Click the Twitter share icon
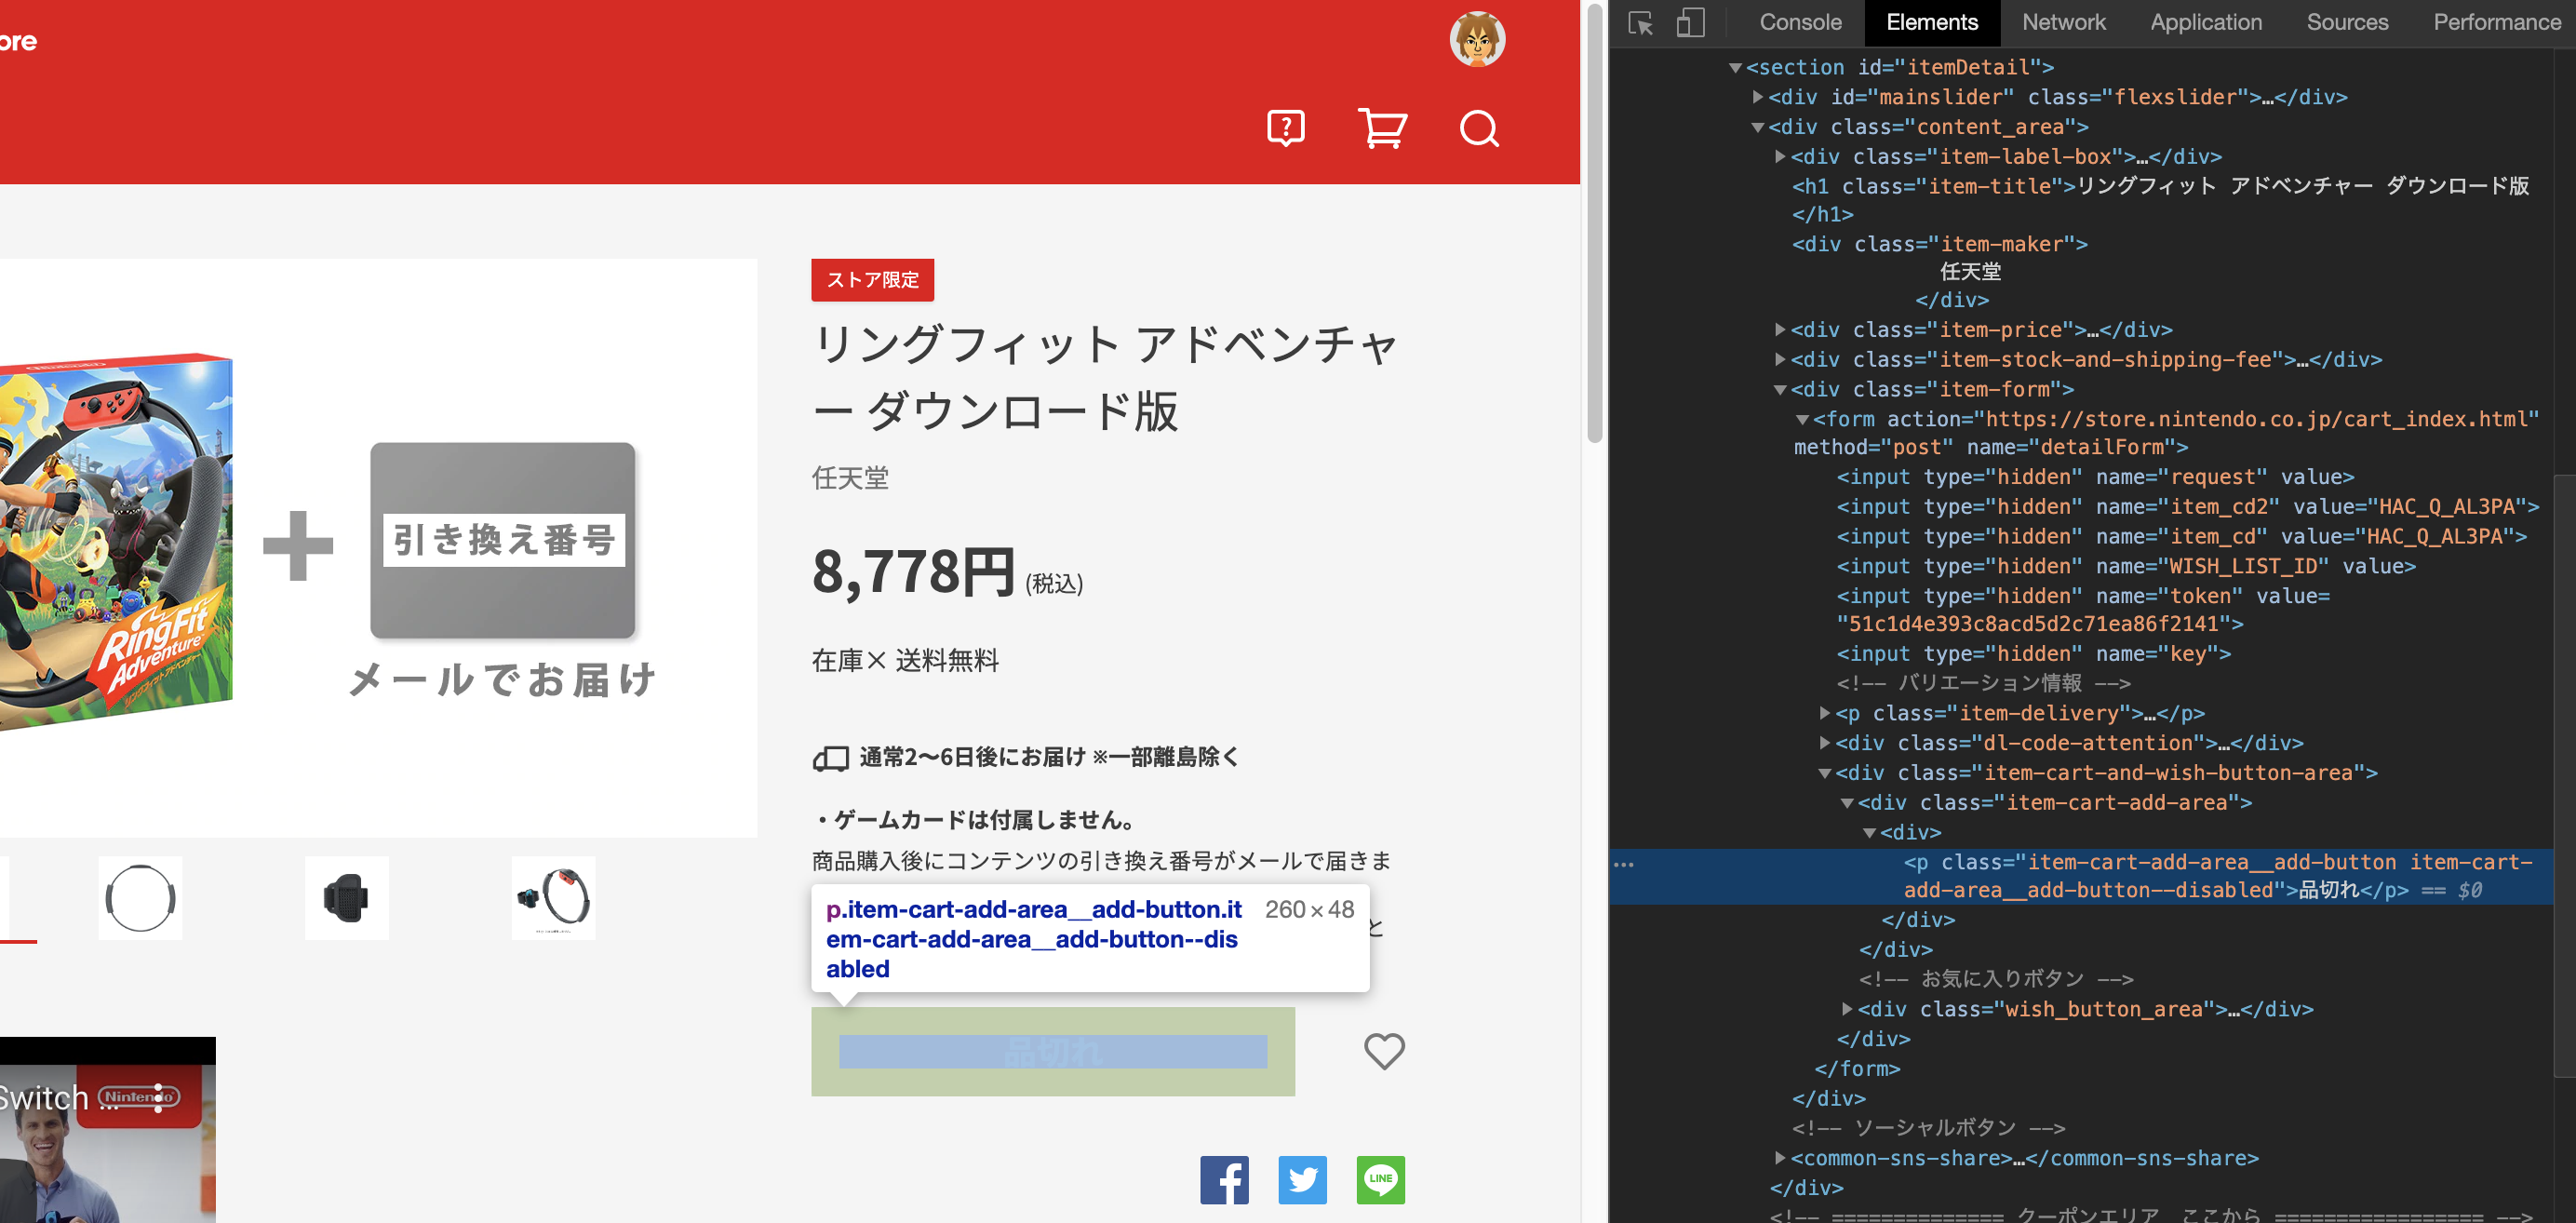The image size is (2576, 1223). click(x=1303, y=1180)
